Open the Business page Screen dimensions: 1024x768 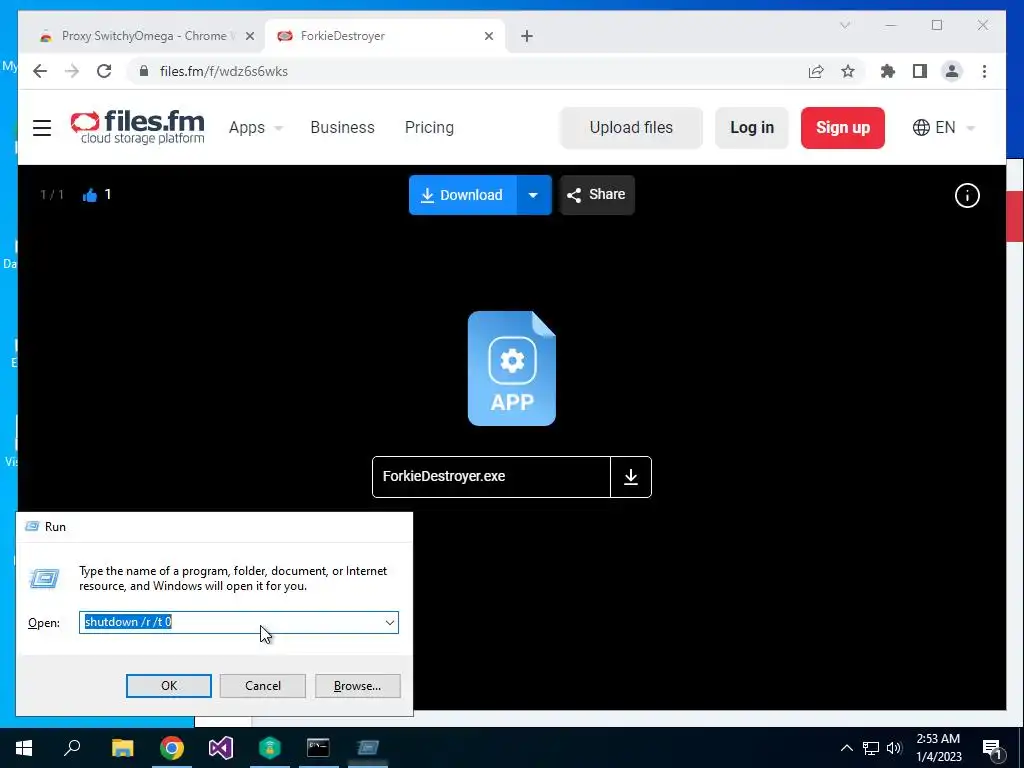coord(342,127)
